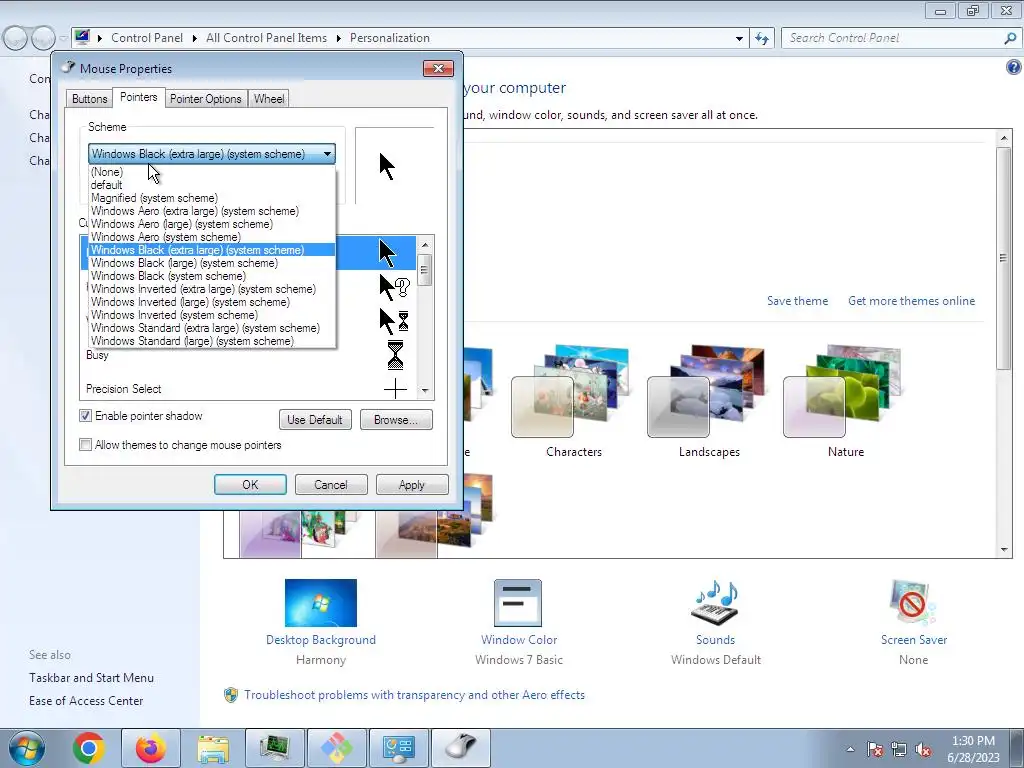Open Taskbar and Start Menu link

point(91,678)
